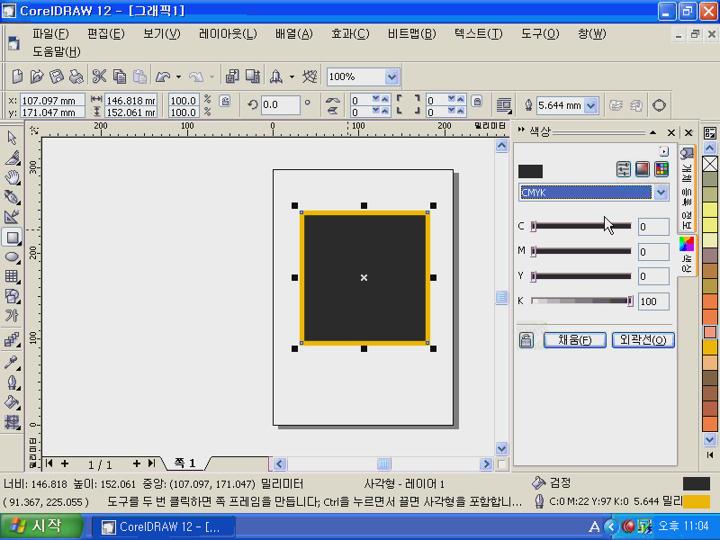This screenshot has height=540, width=720.
Task: Open the 편집(E) menu
Action: pos(106,34)
